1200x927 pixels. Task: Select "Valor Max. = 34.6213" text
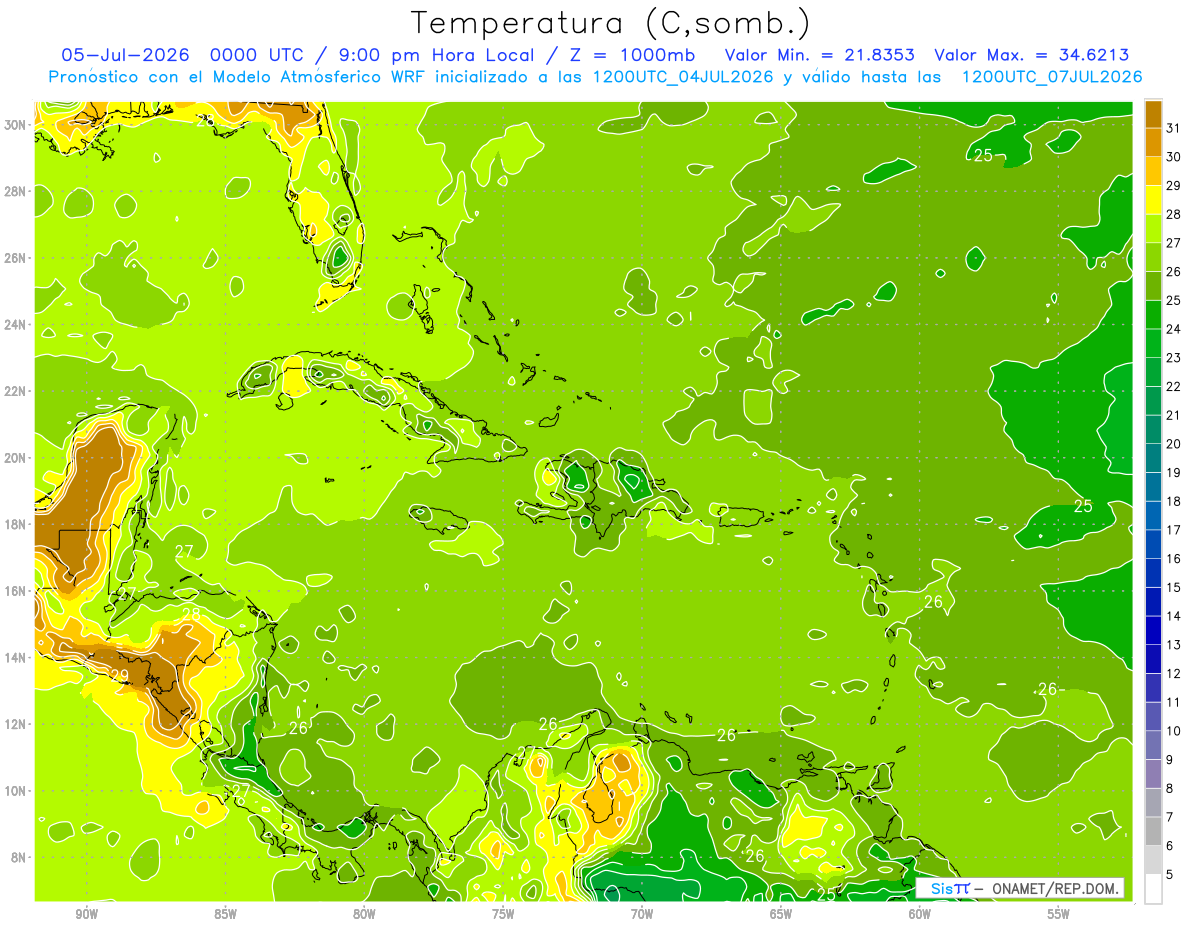point(1032,55)
